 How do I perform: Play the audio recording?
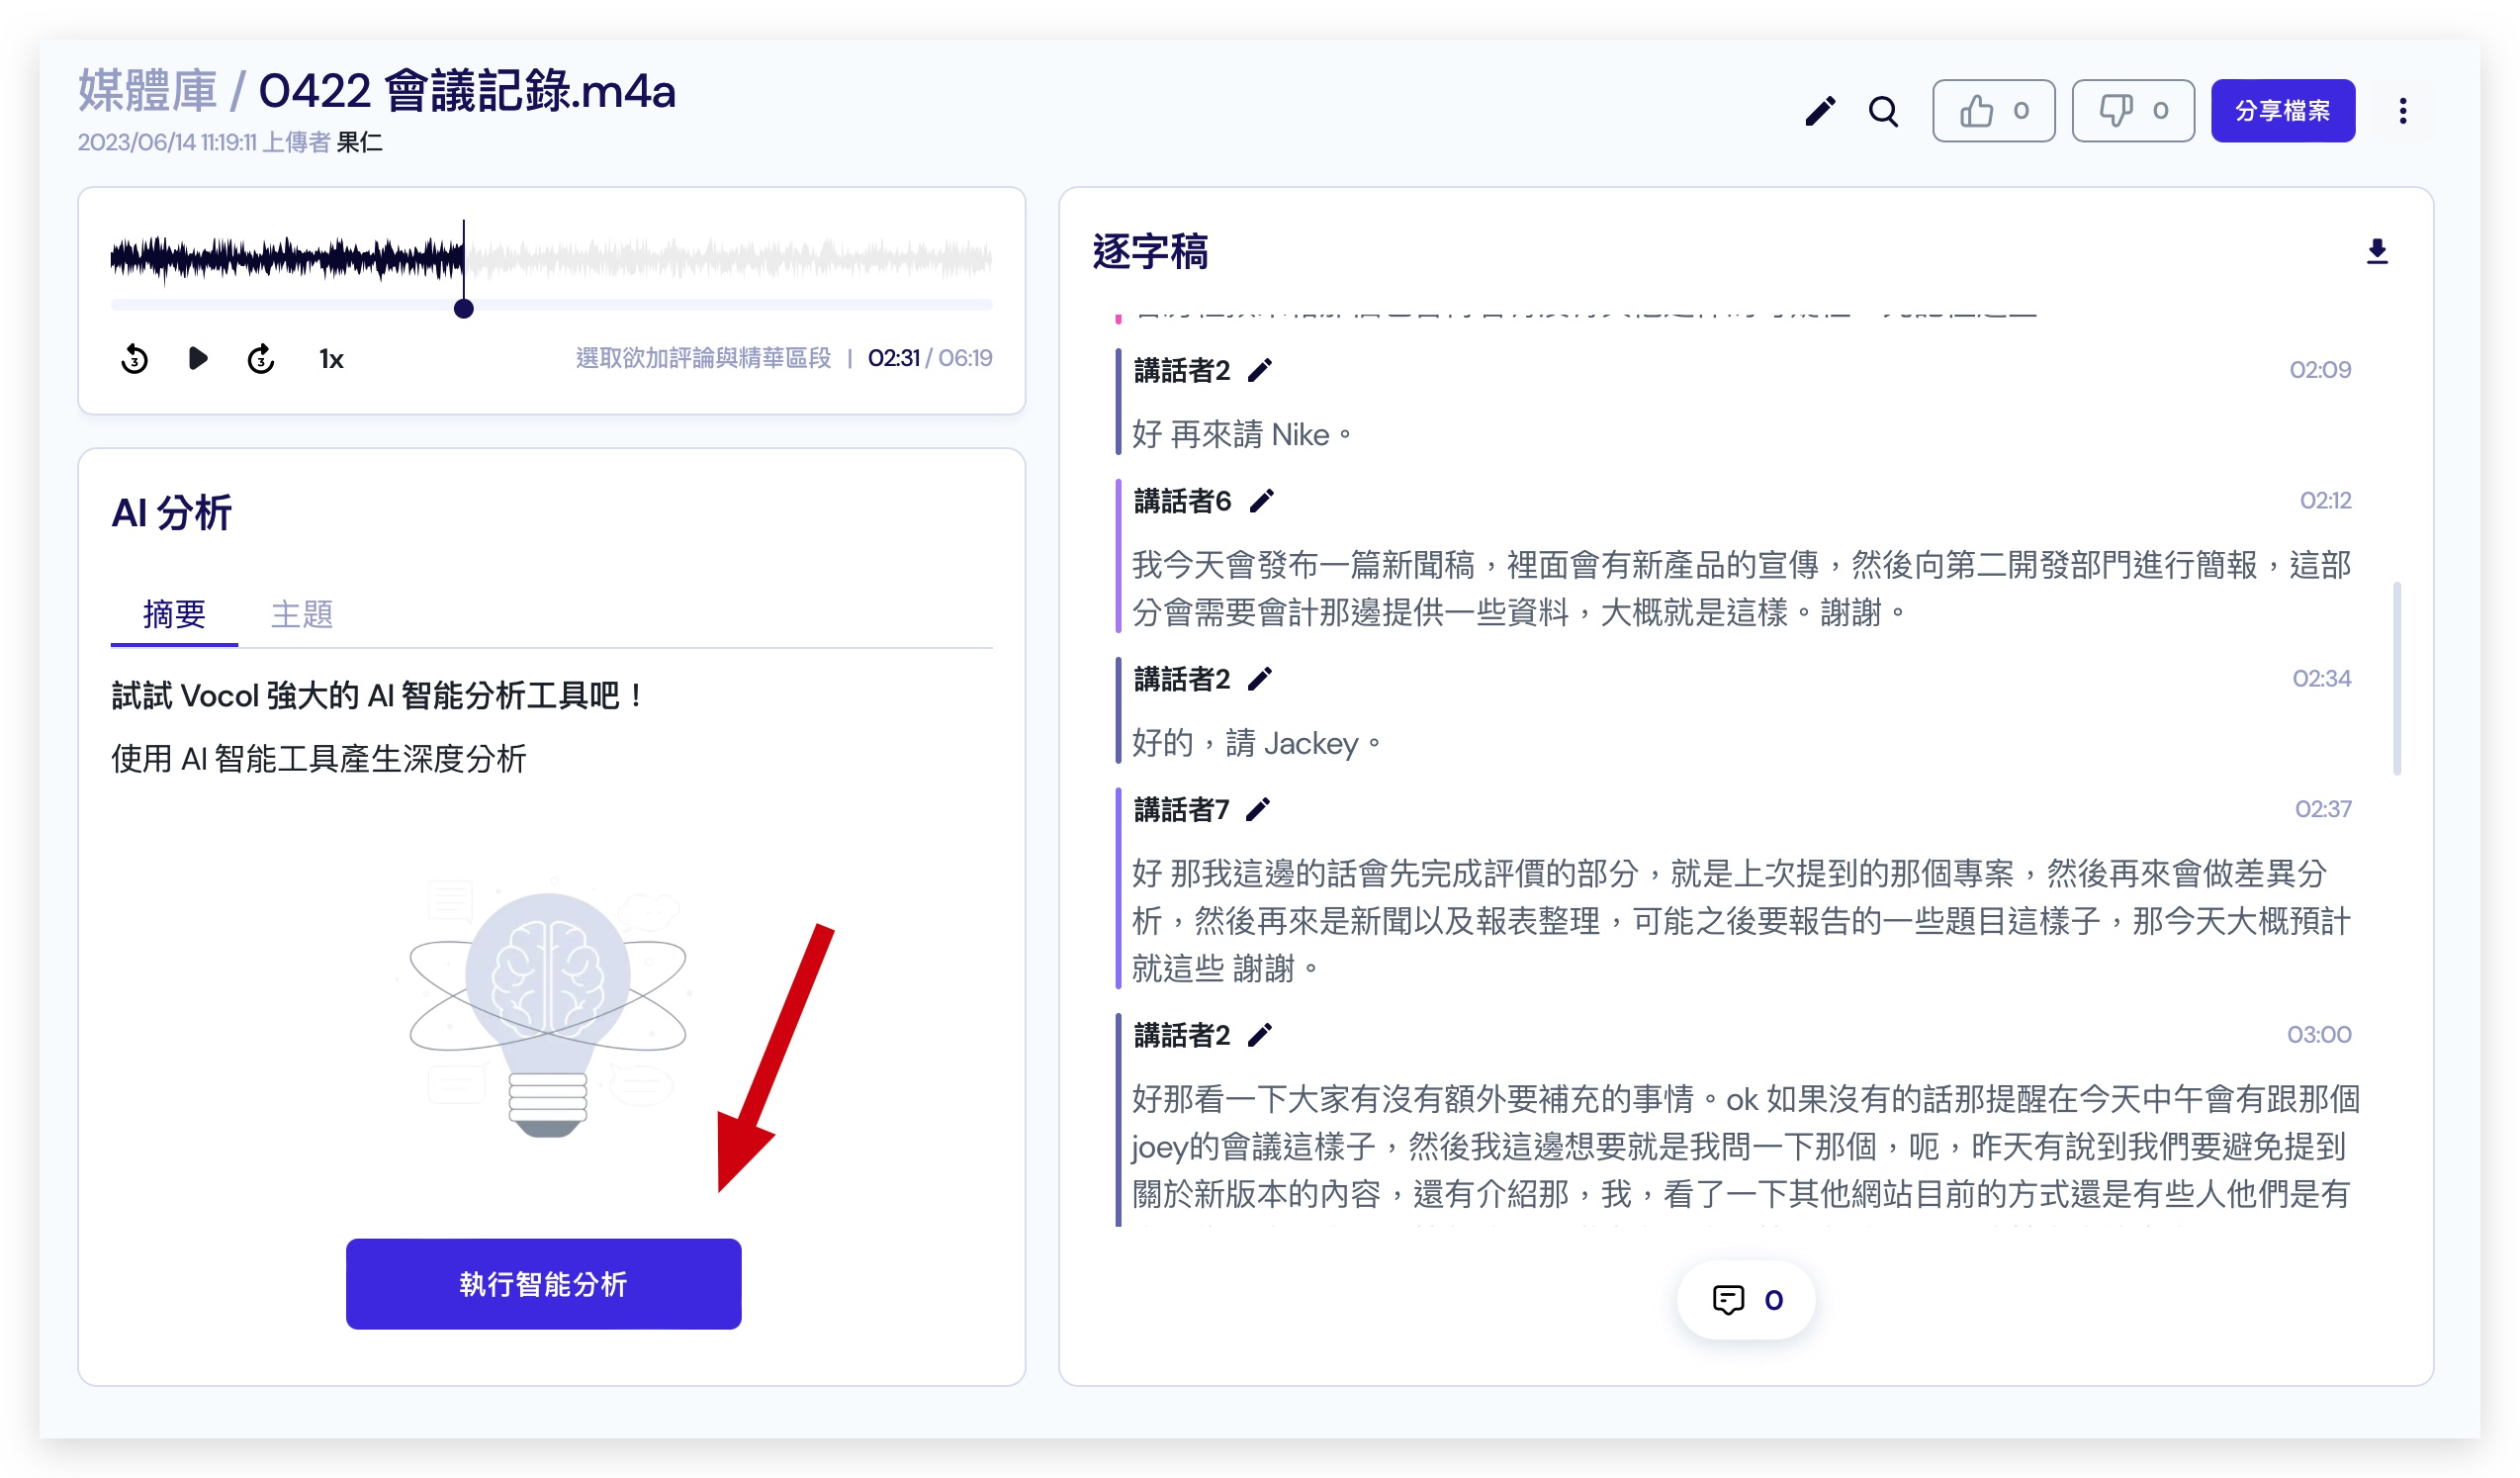pos(198,358)
